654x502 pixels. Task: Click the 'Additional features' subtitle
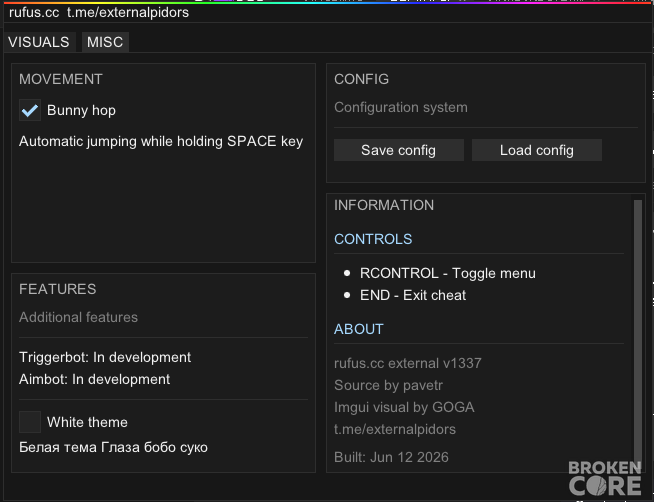click(x=78, y=317)
